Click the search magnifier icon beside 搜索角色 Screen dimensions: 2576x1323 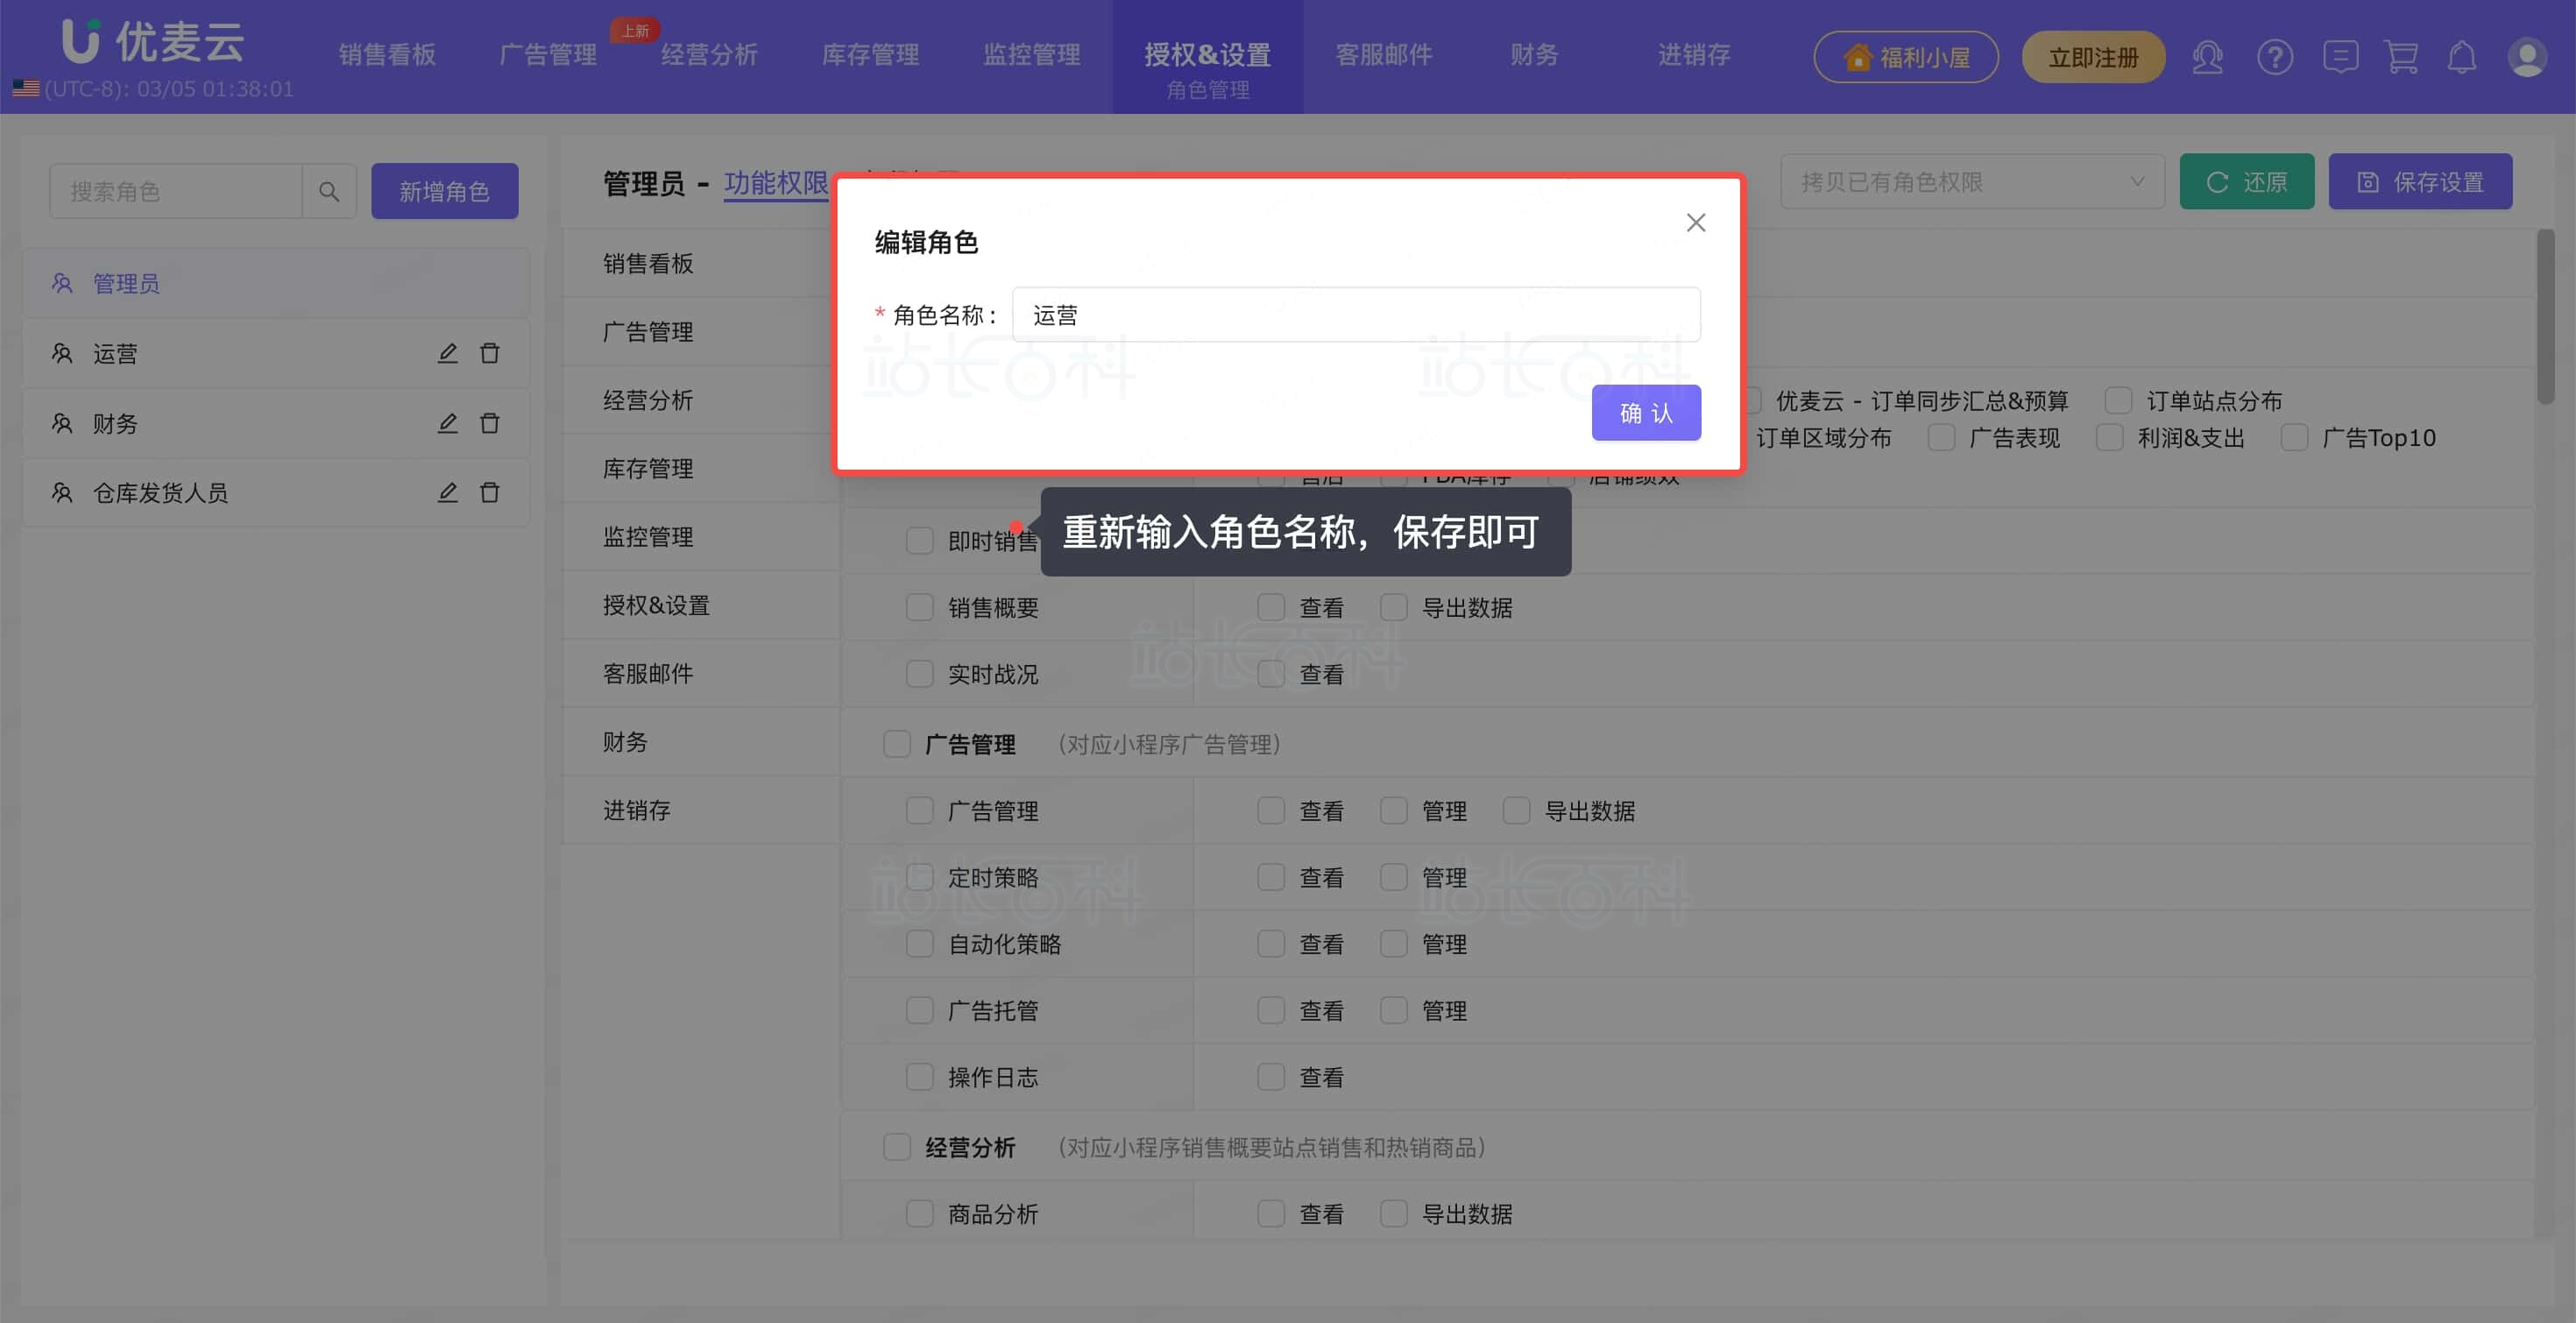[x=329, y=191]
